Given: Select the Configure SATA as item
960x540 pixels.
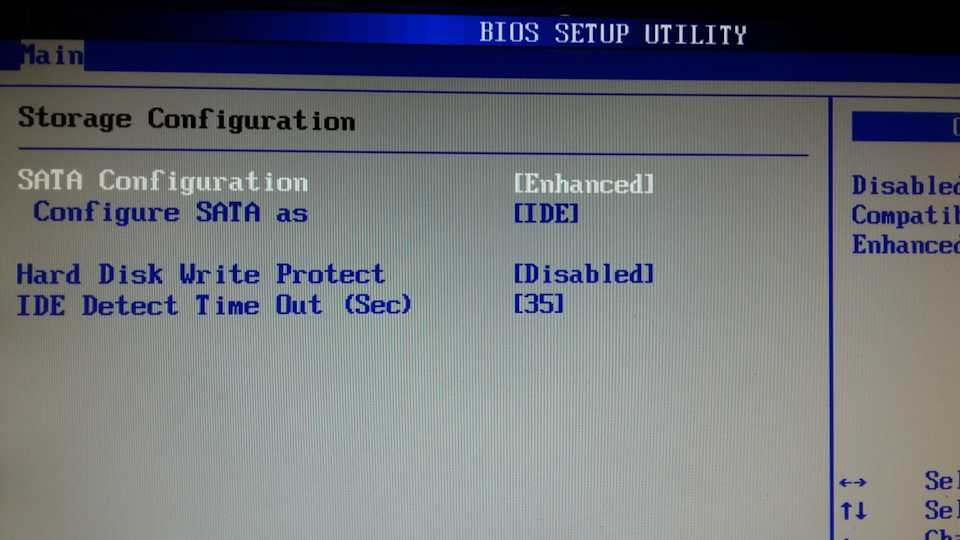Looking at the screenshot, I should pyautogui.click(x=170, y=212).
